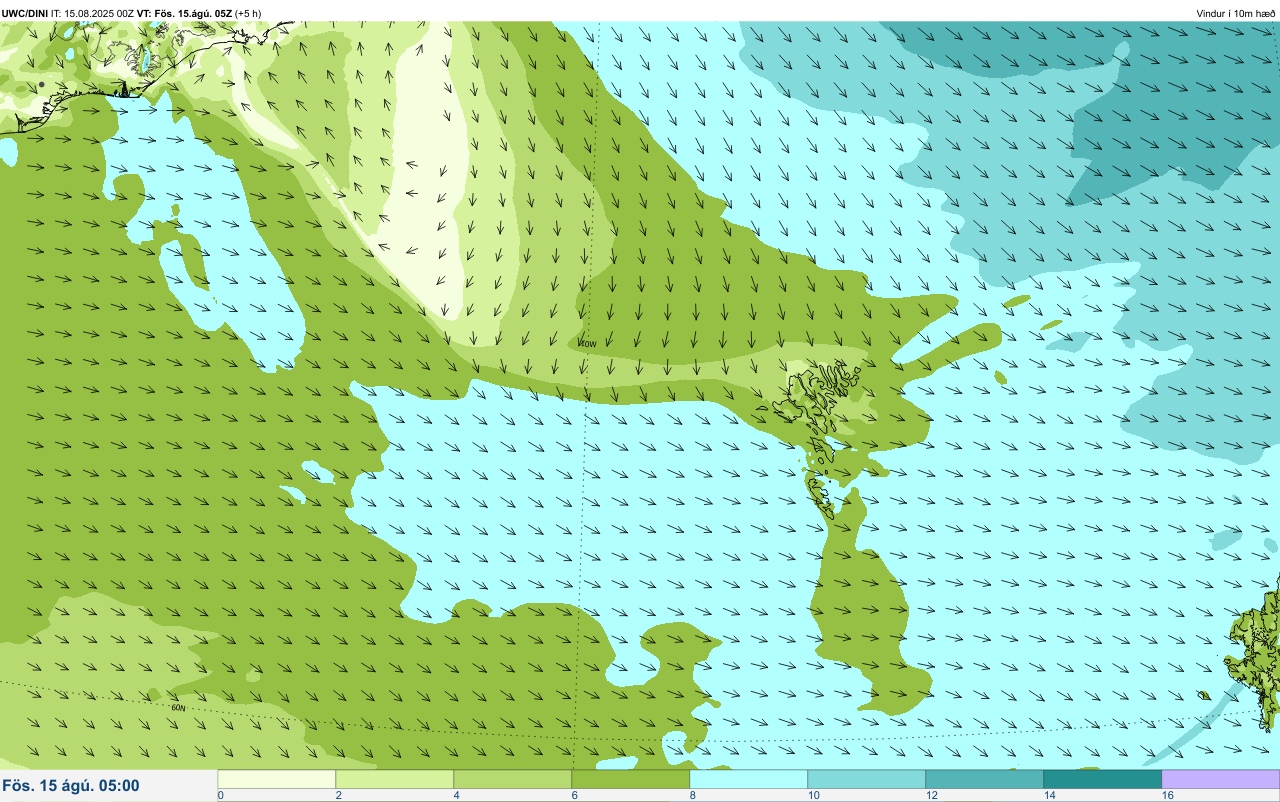
Task: Select the 'IT: 15.08.2025 00Z' initial time text
Action: click(93, 13)
